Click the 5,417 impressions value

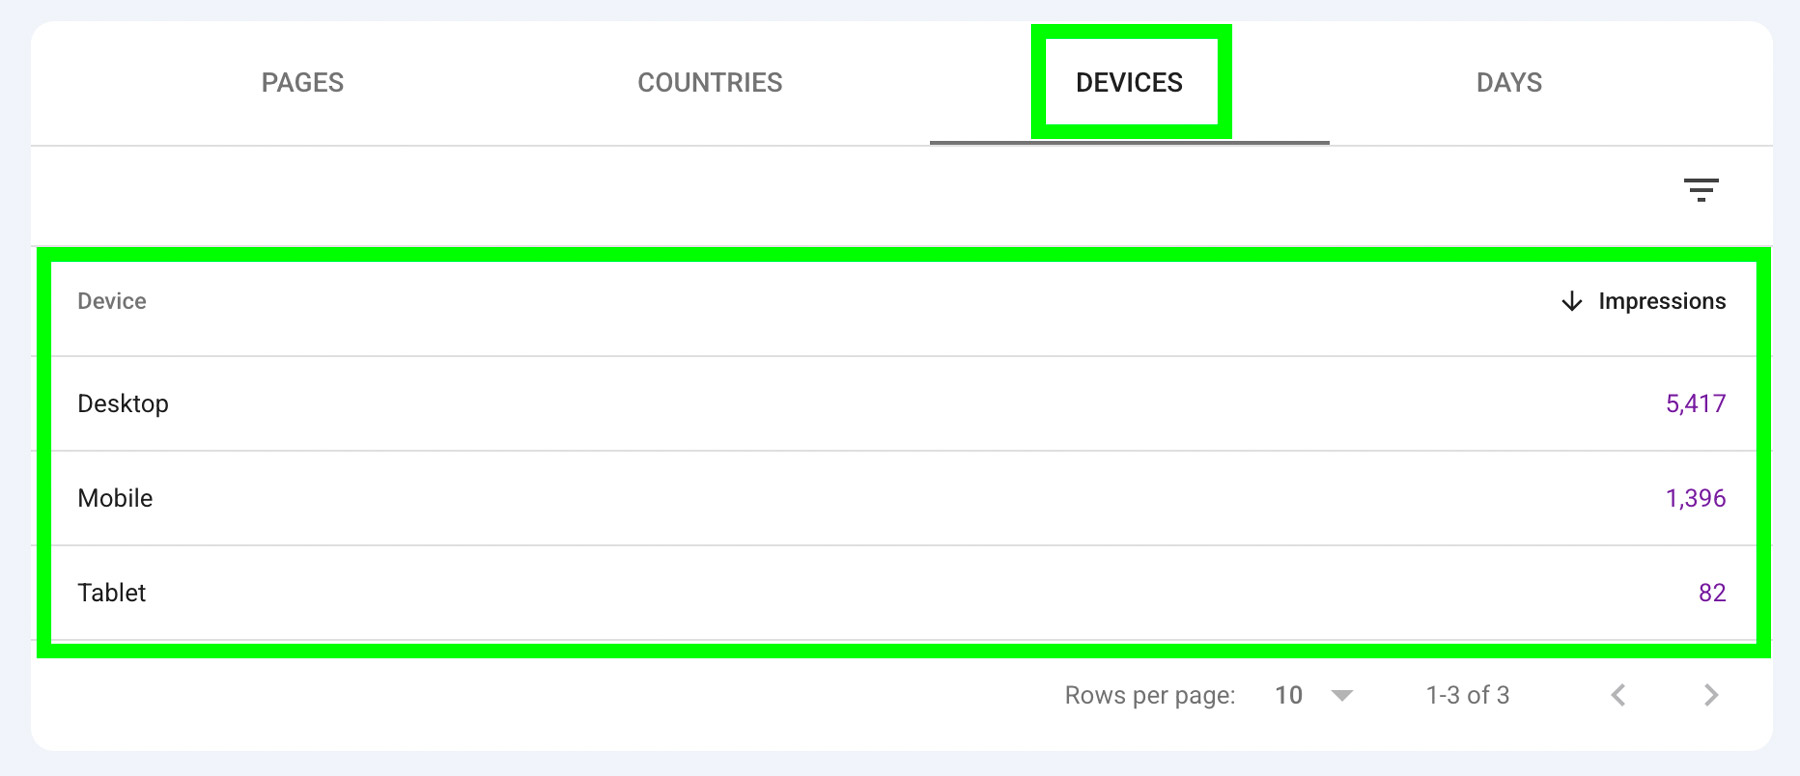[1696, 404]
